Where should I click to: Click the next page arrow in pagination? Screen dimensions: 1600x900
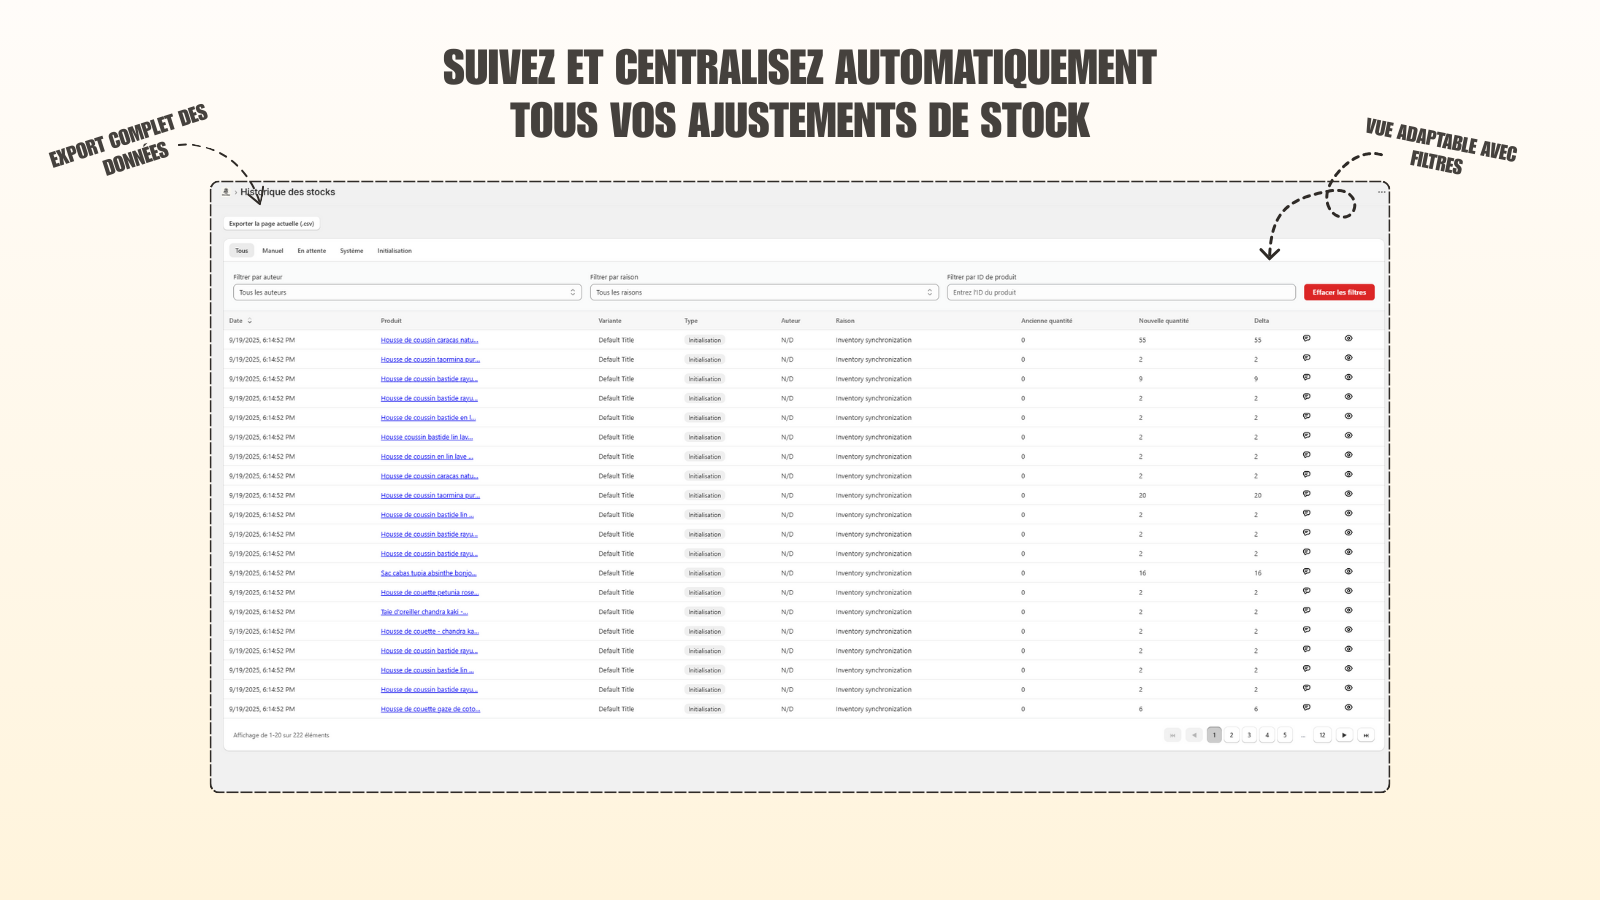pos(1344,735)
